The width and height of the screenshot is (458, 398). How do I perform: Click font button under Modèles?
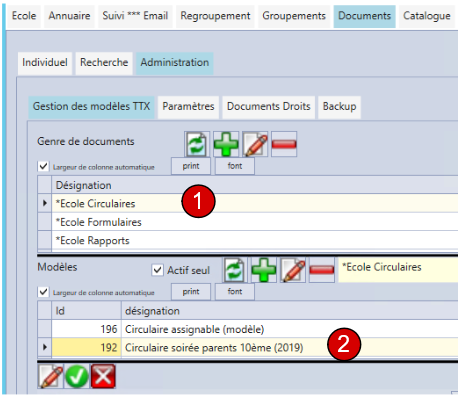point(235,292)
